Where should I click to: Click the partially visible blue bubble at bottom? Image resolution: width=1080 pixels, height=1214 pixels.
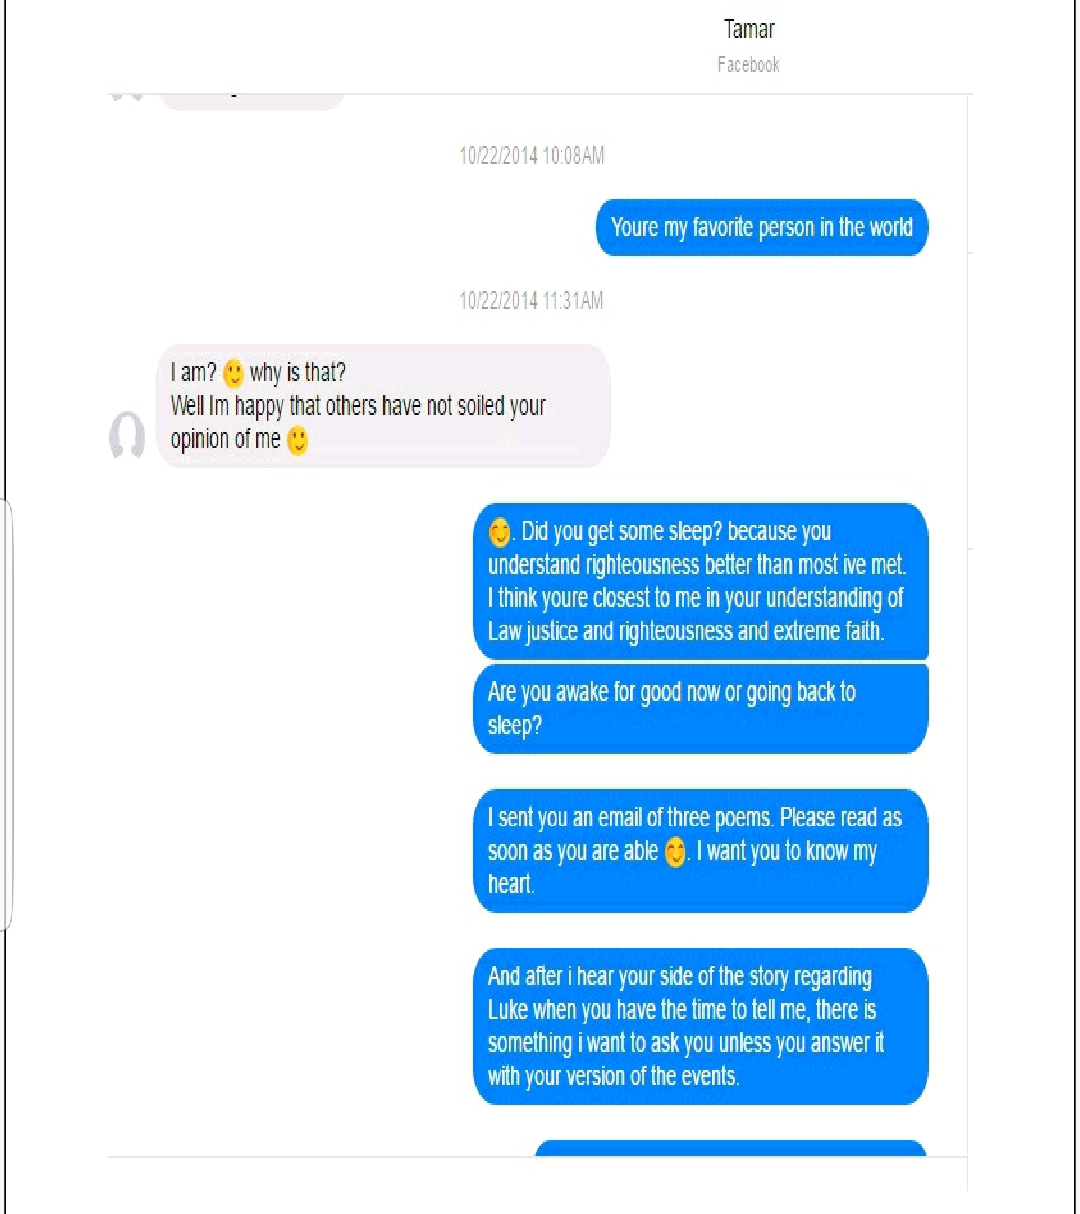[731, 1148]
